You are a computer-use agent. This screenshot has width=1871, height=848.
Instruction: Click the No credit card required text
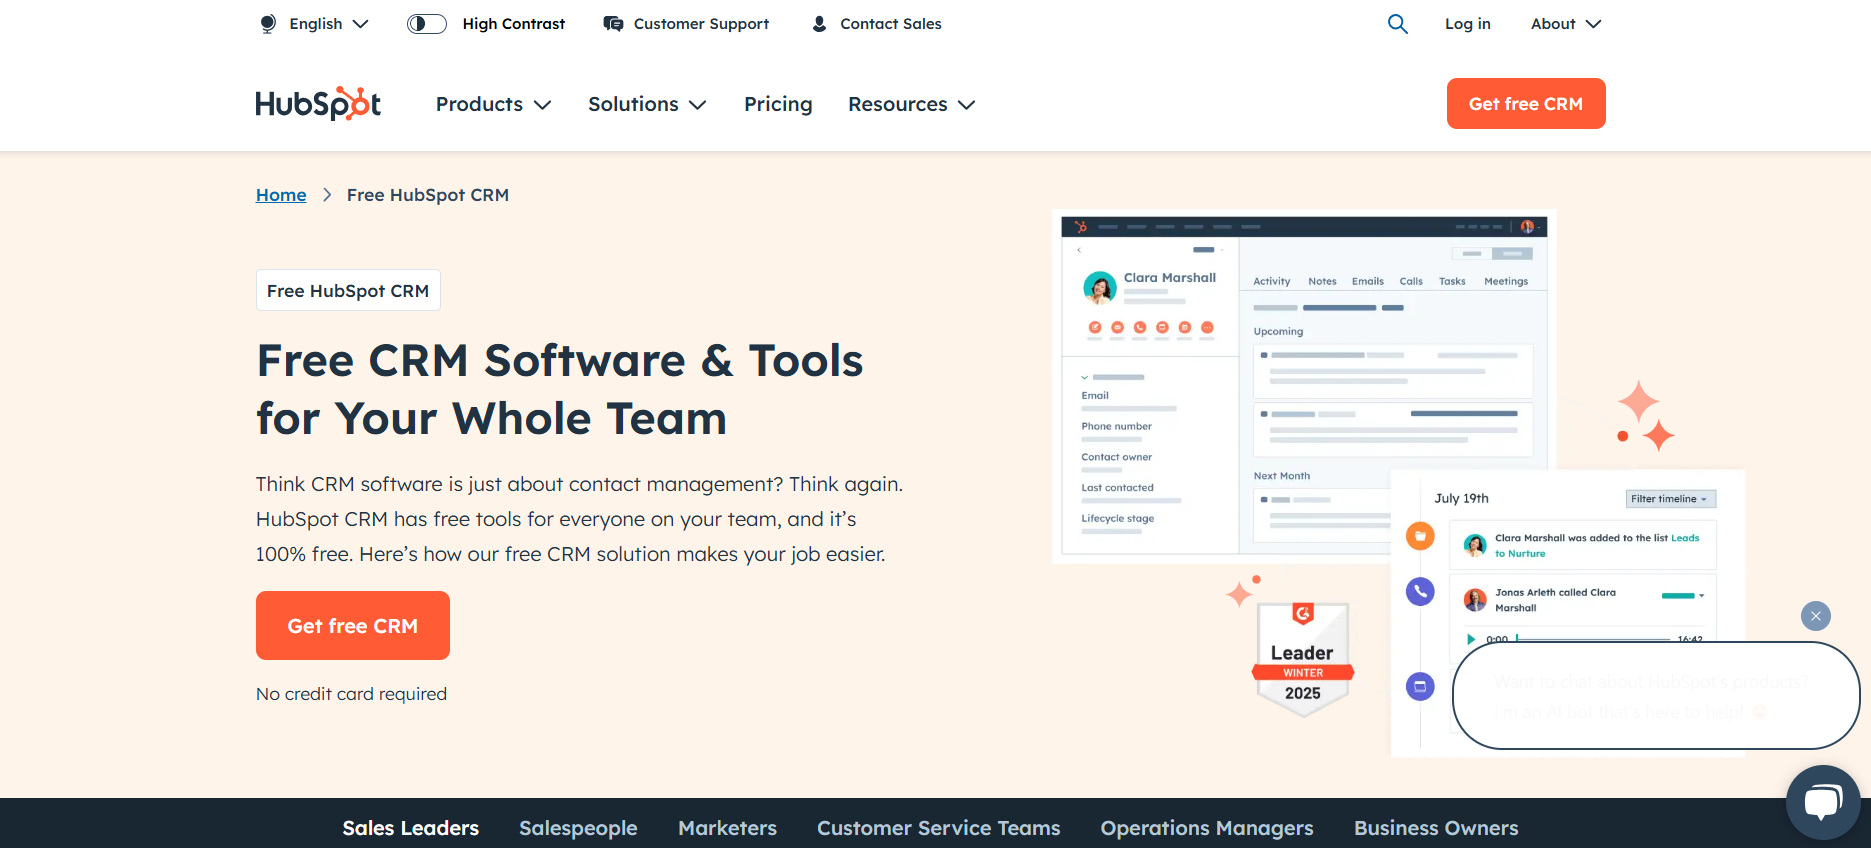click(x=351, y=694)
